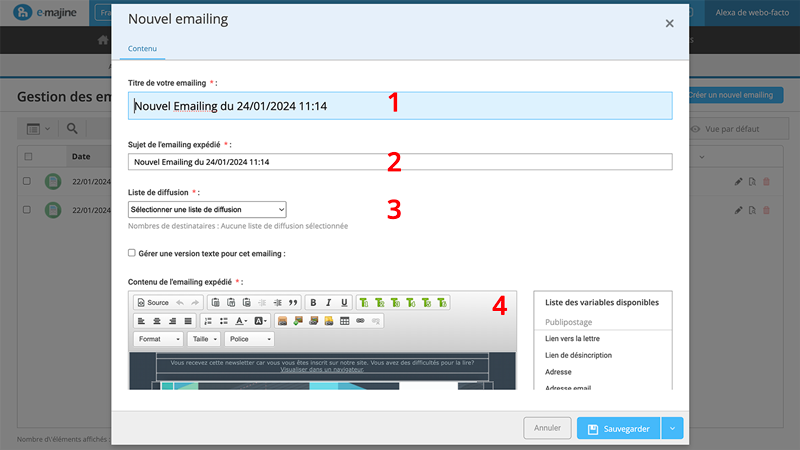Choose Lien de désincription variable
Image resolution: width=800 pixels, height=450 pixels.
[x=578, y=355]
